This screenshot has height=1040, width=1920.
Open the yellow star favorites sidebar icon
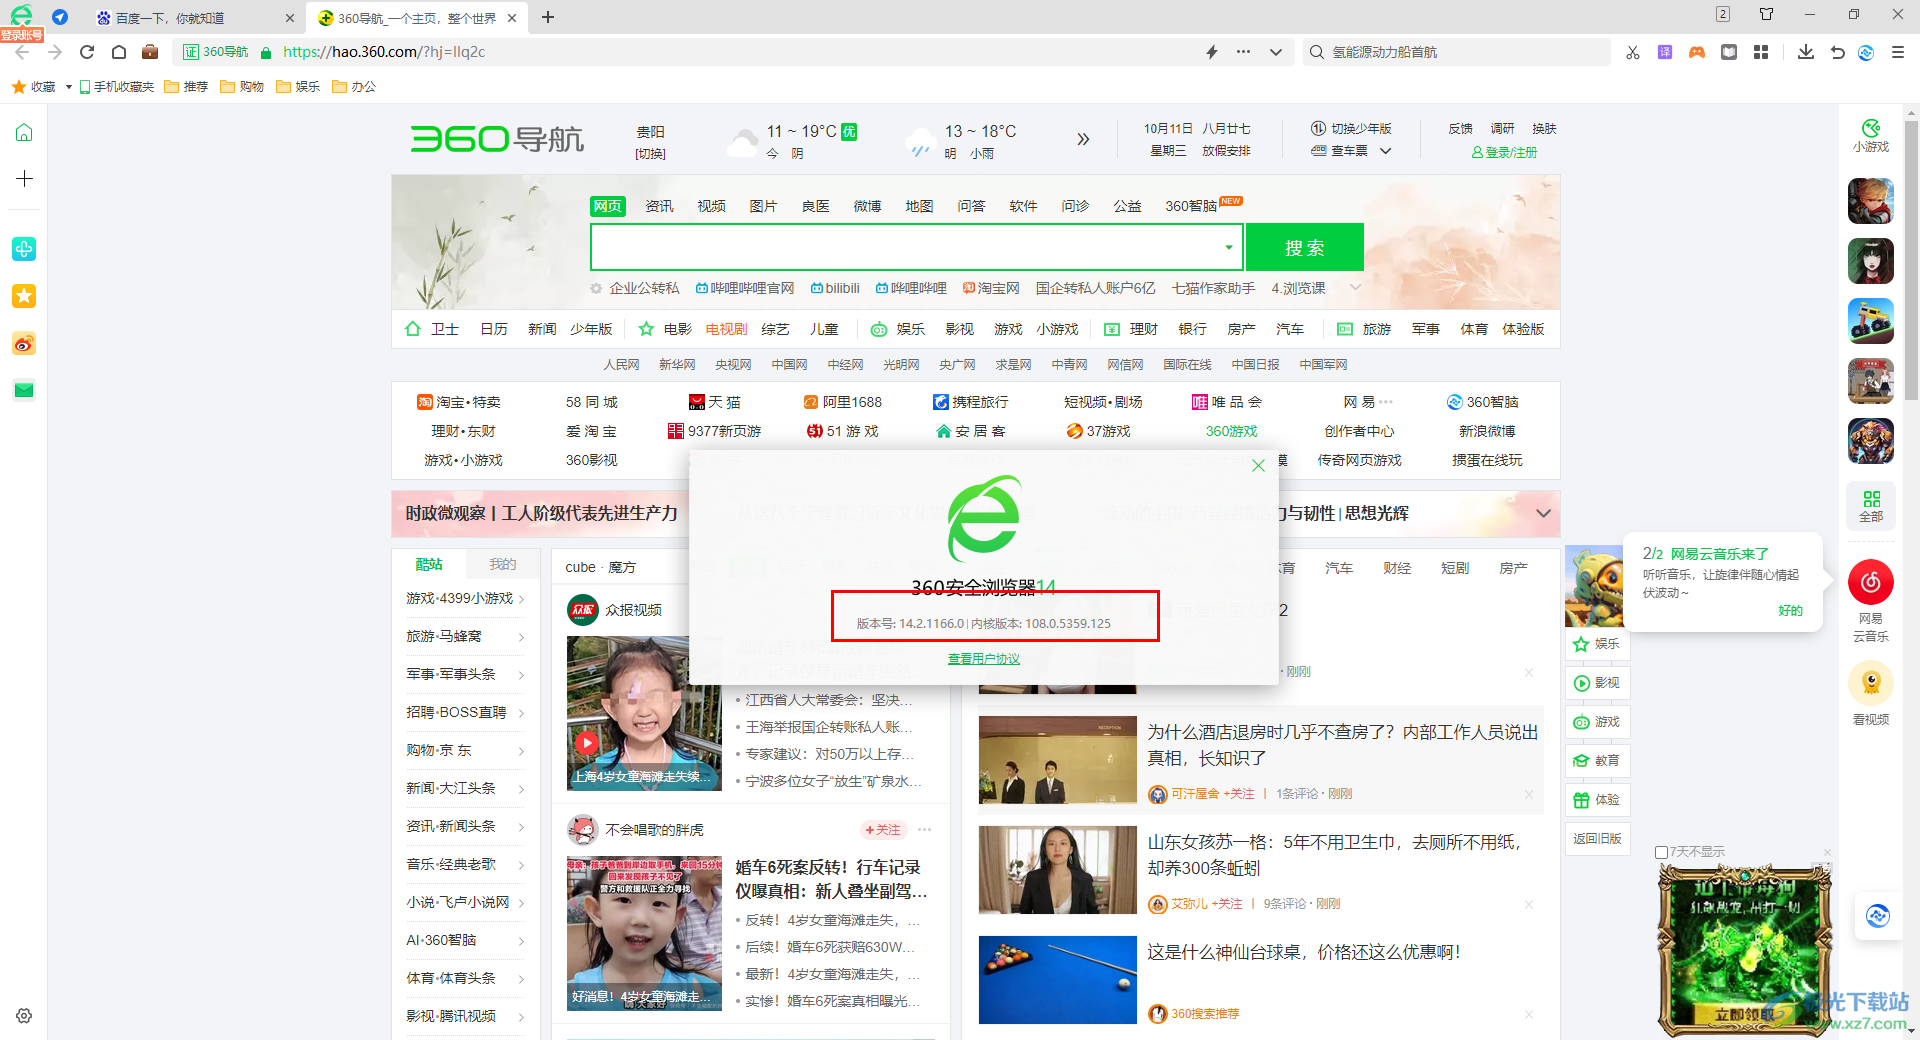(x=24, y=296)
